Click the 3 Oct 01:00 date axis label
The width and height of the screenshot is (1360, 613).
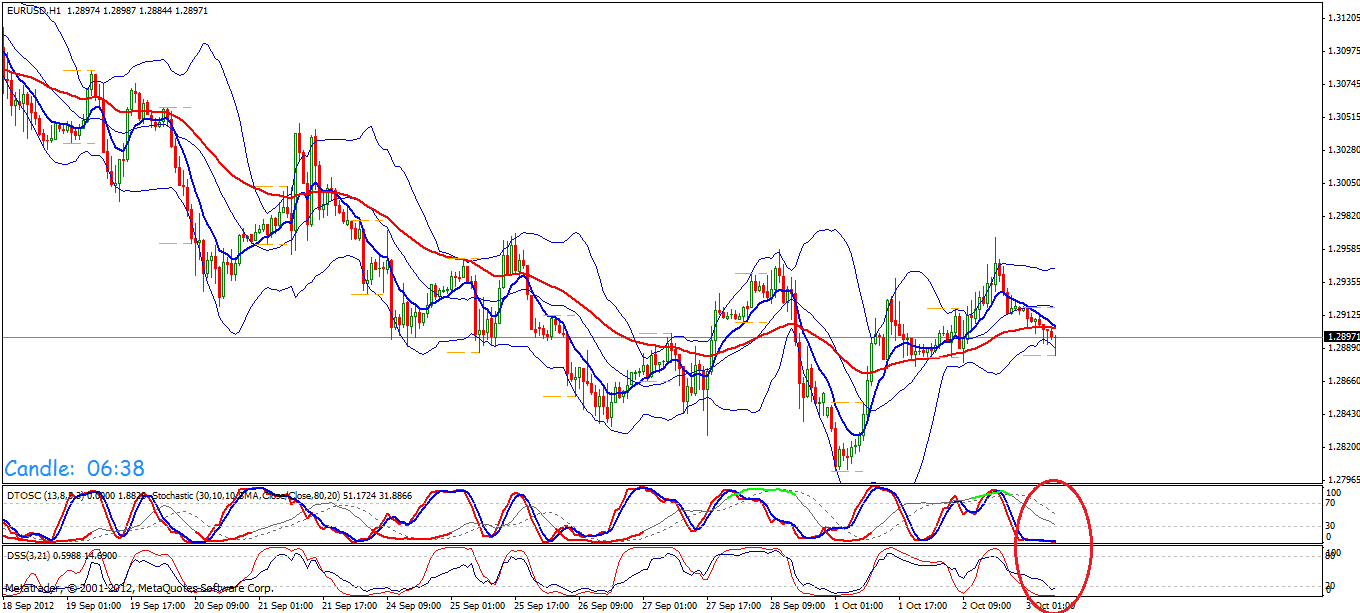tap(1050, 604)
